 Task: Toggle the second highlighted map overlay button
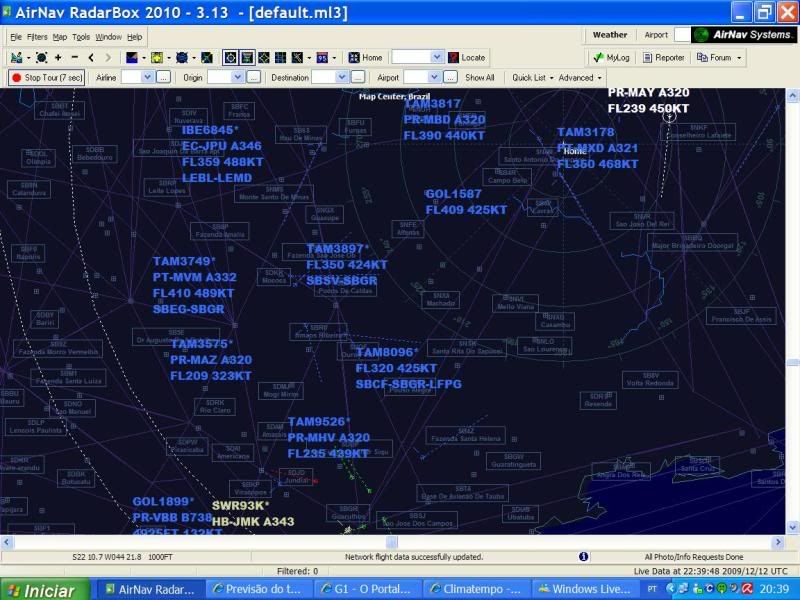point(247,58)
